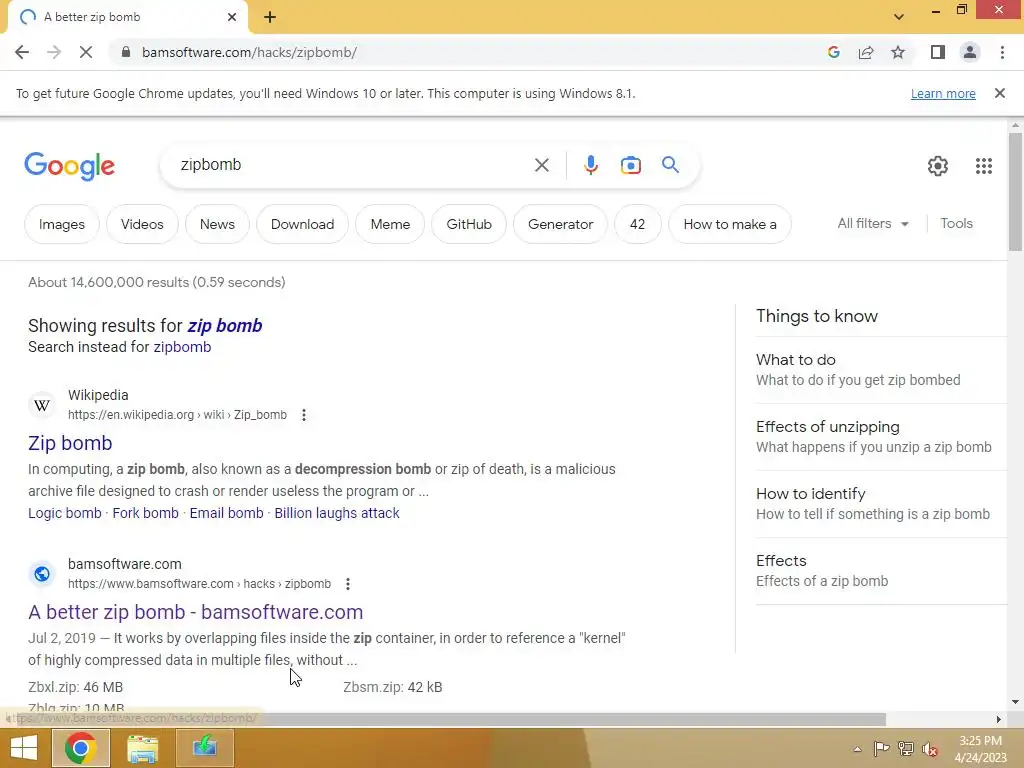The height and width of the screenshot is (768, 1024).
Task: Click the Google icon in the address bar
Action: [833, 52]
